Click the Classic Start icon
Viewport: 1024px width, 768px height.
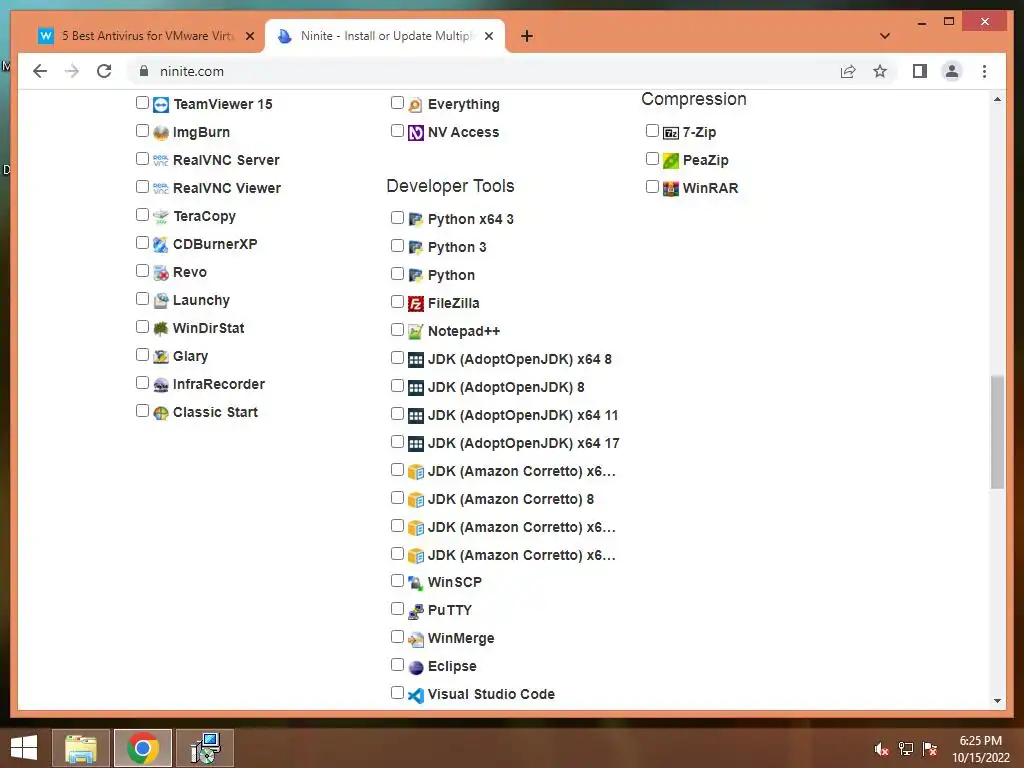tap(161, 413)
